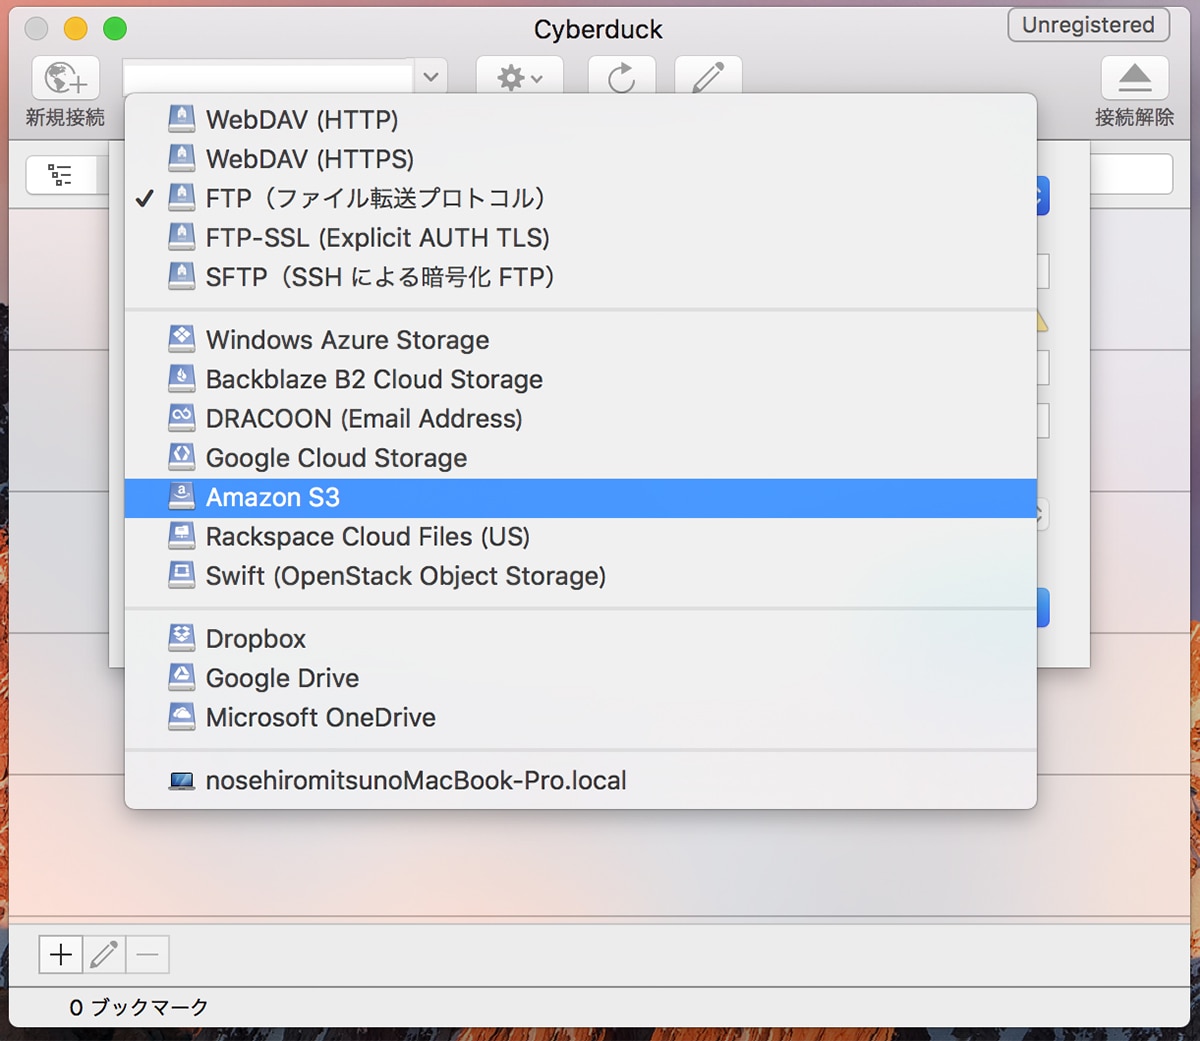Click the quick connect text field
The width and height of the screenshot is (1200, 1041).
268,77
